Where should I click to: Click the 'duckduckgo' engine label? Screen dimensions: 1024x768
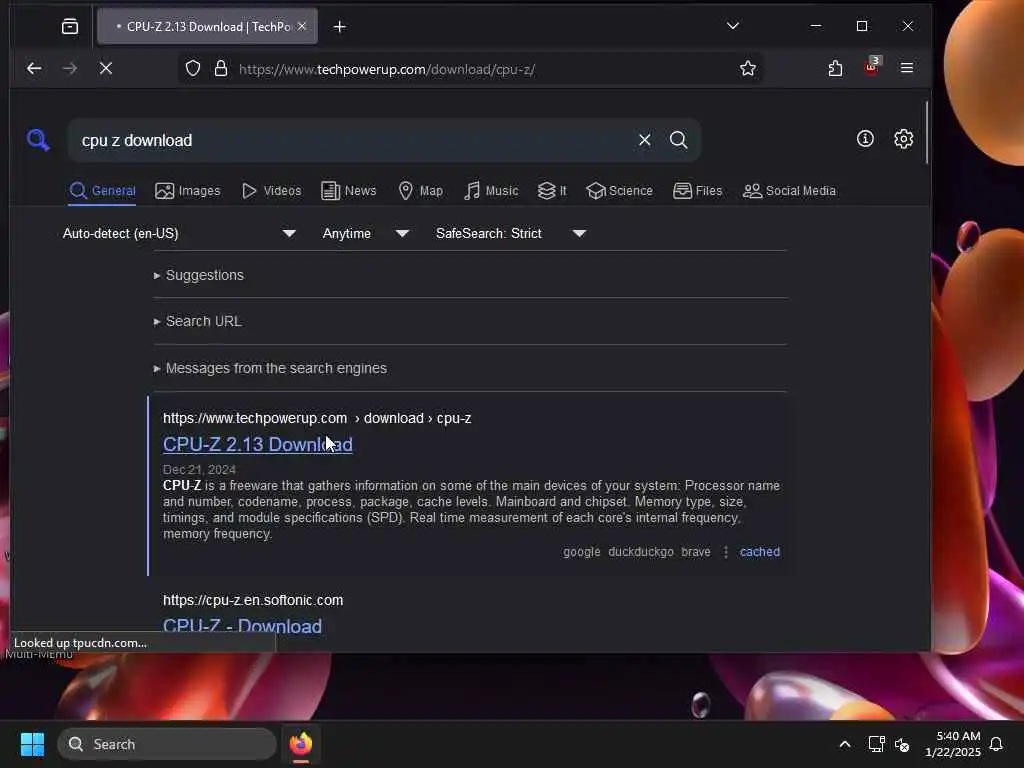641,552
